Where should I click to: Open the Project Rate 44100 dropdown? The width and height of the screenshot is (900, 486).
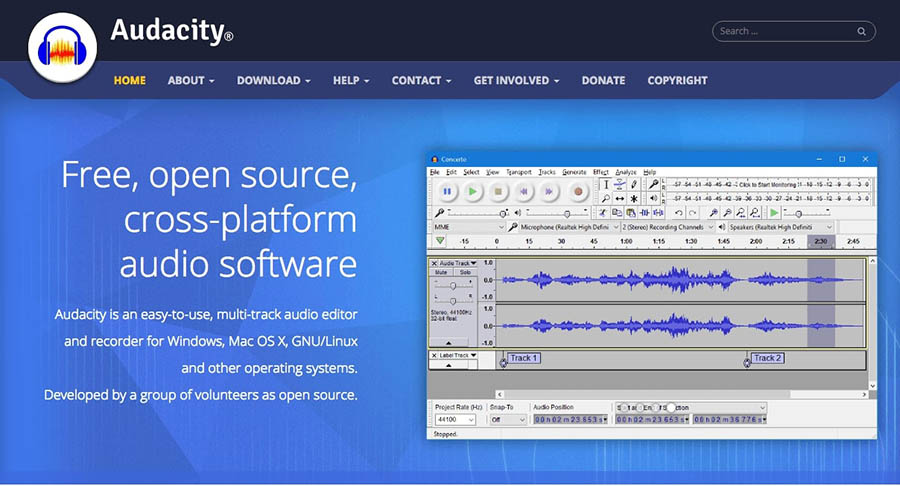pos(455,420)
